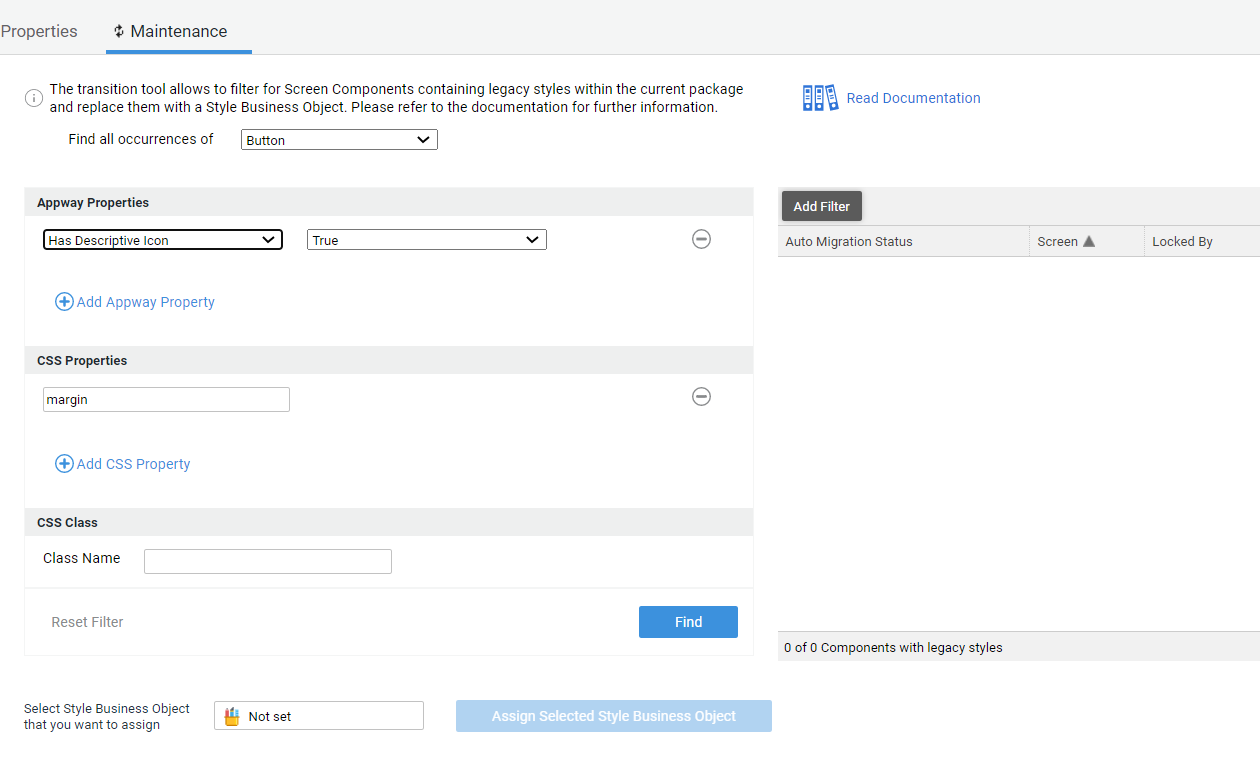Click the margin CSS property input field
Image resolution: width=1260 pixels, height=759 pixels.
click(x=166, y=399)
